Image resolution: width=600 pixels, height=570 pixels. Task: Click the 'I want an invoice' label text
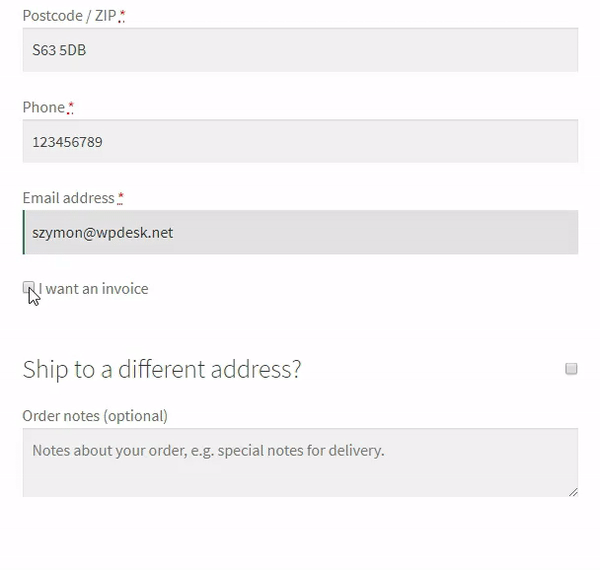pyautogui.click(x=93, y=289)
